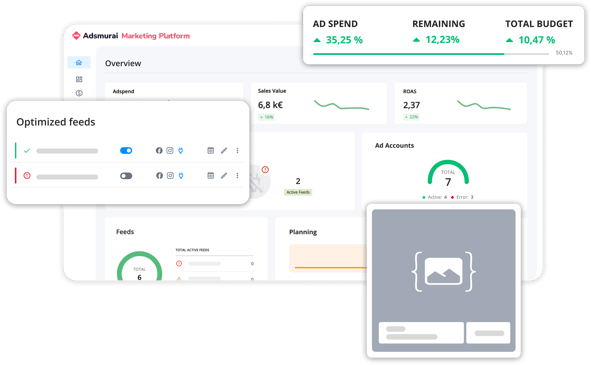Click the blue plug icon on the first feed
Viewport: 591px width, 365px height.
[x=181, y=150]
